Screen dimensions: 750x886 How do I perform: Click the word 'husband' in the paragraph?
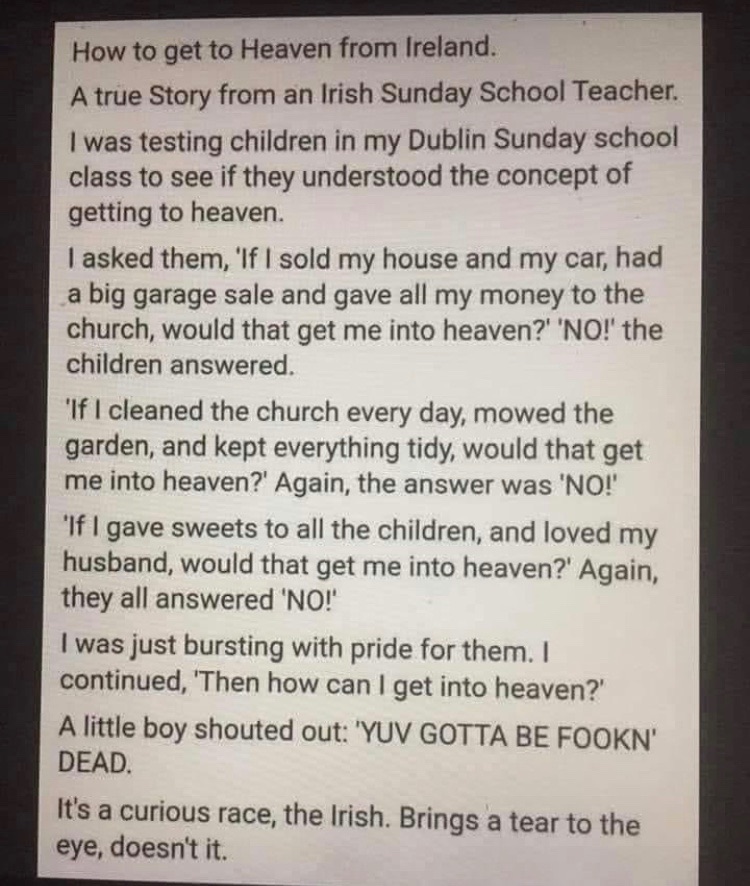coord(117,562)
